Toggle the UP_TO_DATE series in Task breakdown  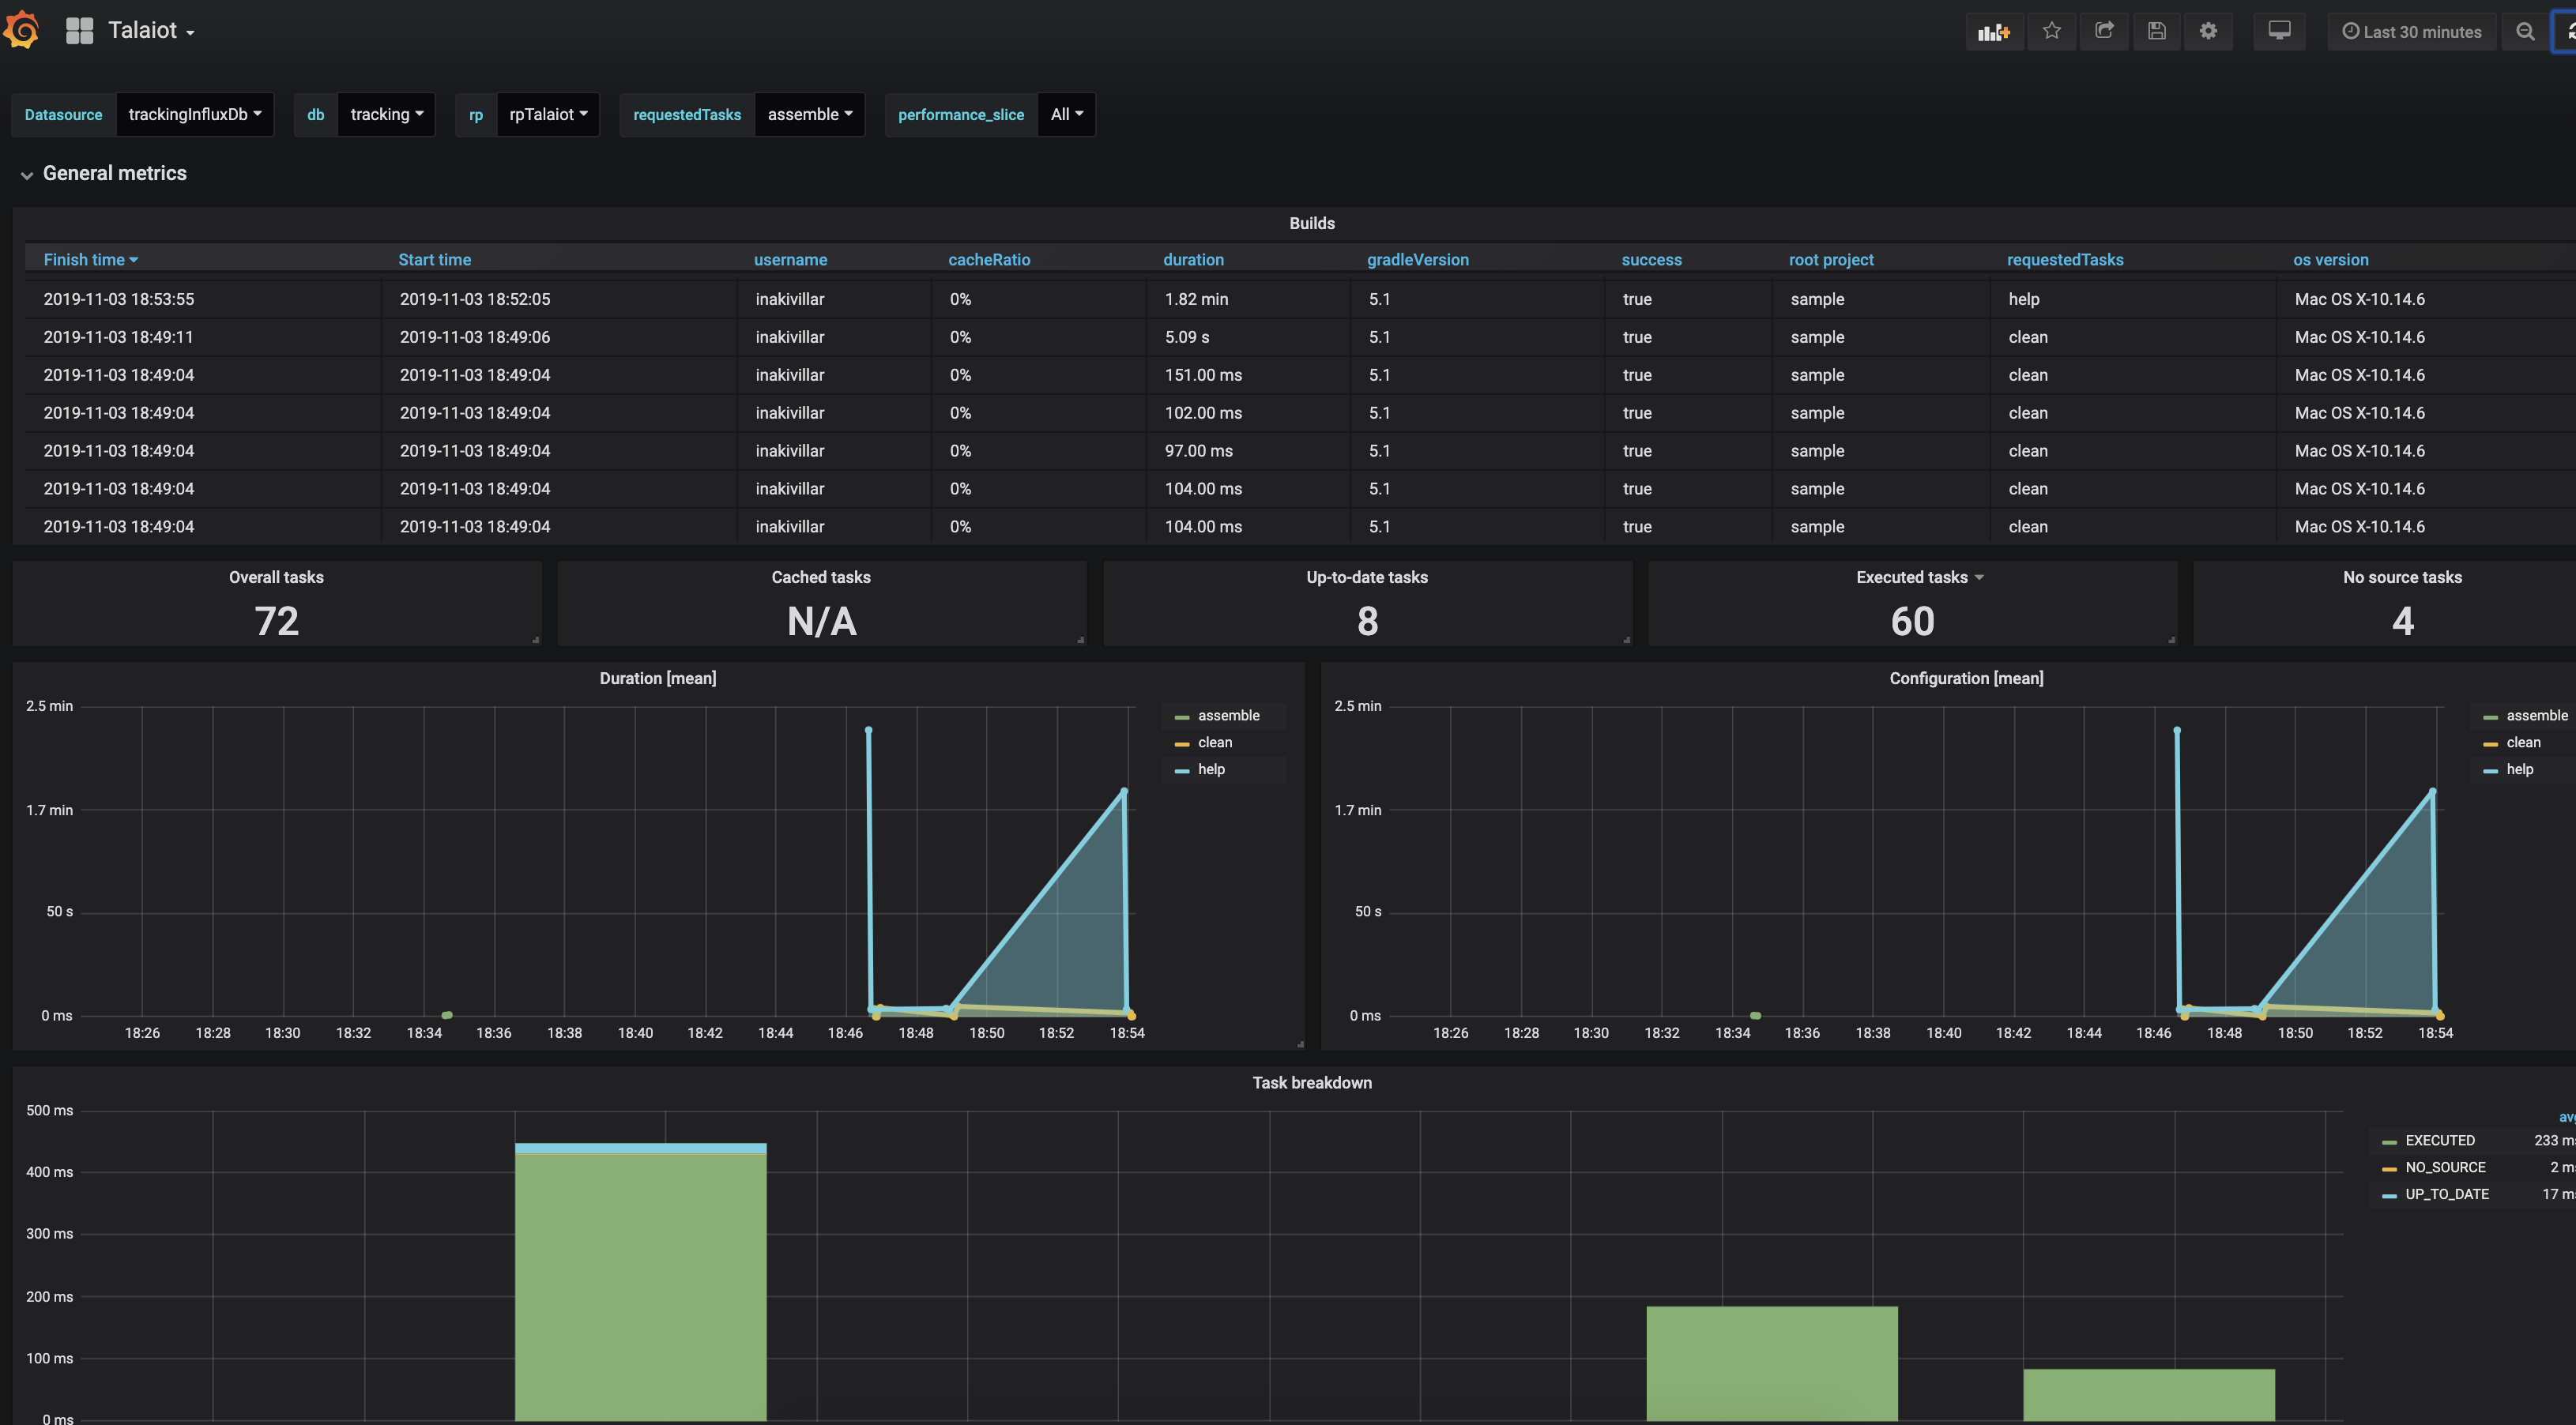point(2446,1195)
